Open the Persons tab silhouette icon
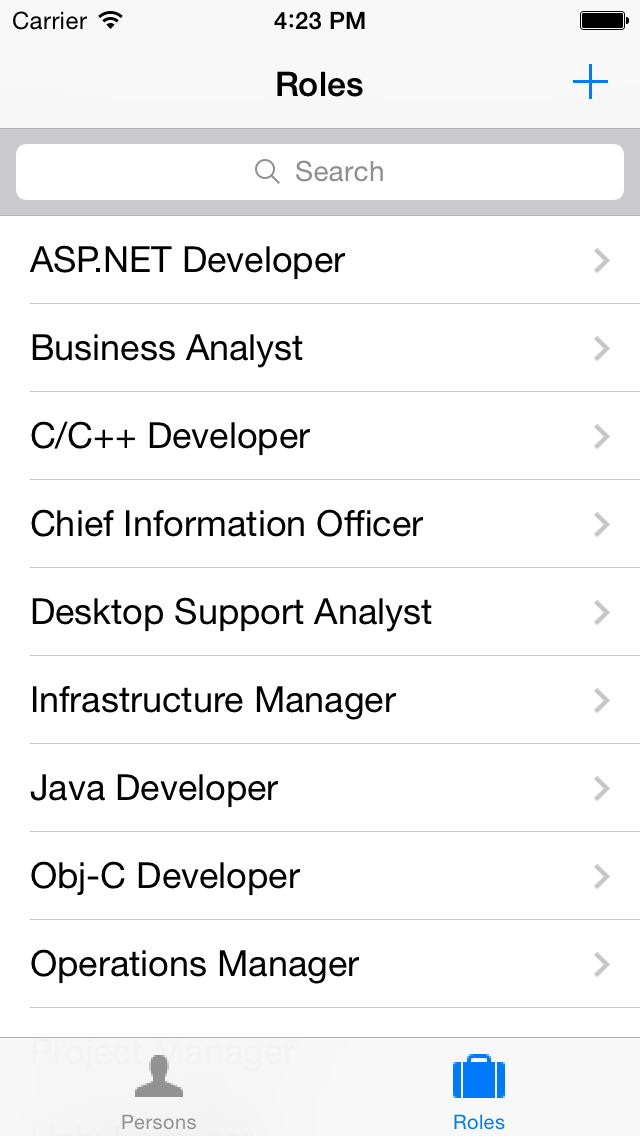The width and height of the screenshot is (640, 1136). [159, 1077]
